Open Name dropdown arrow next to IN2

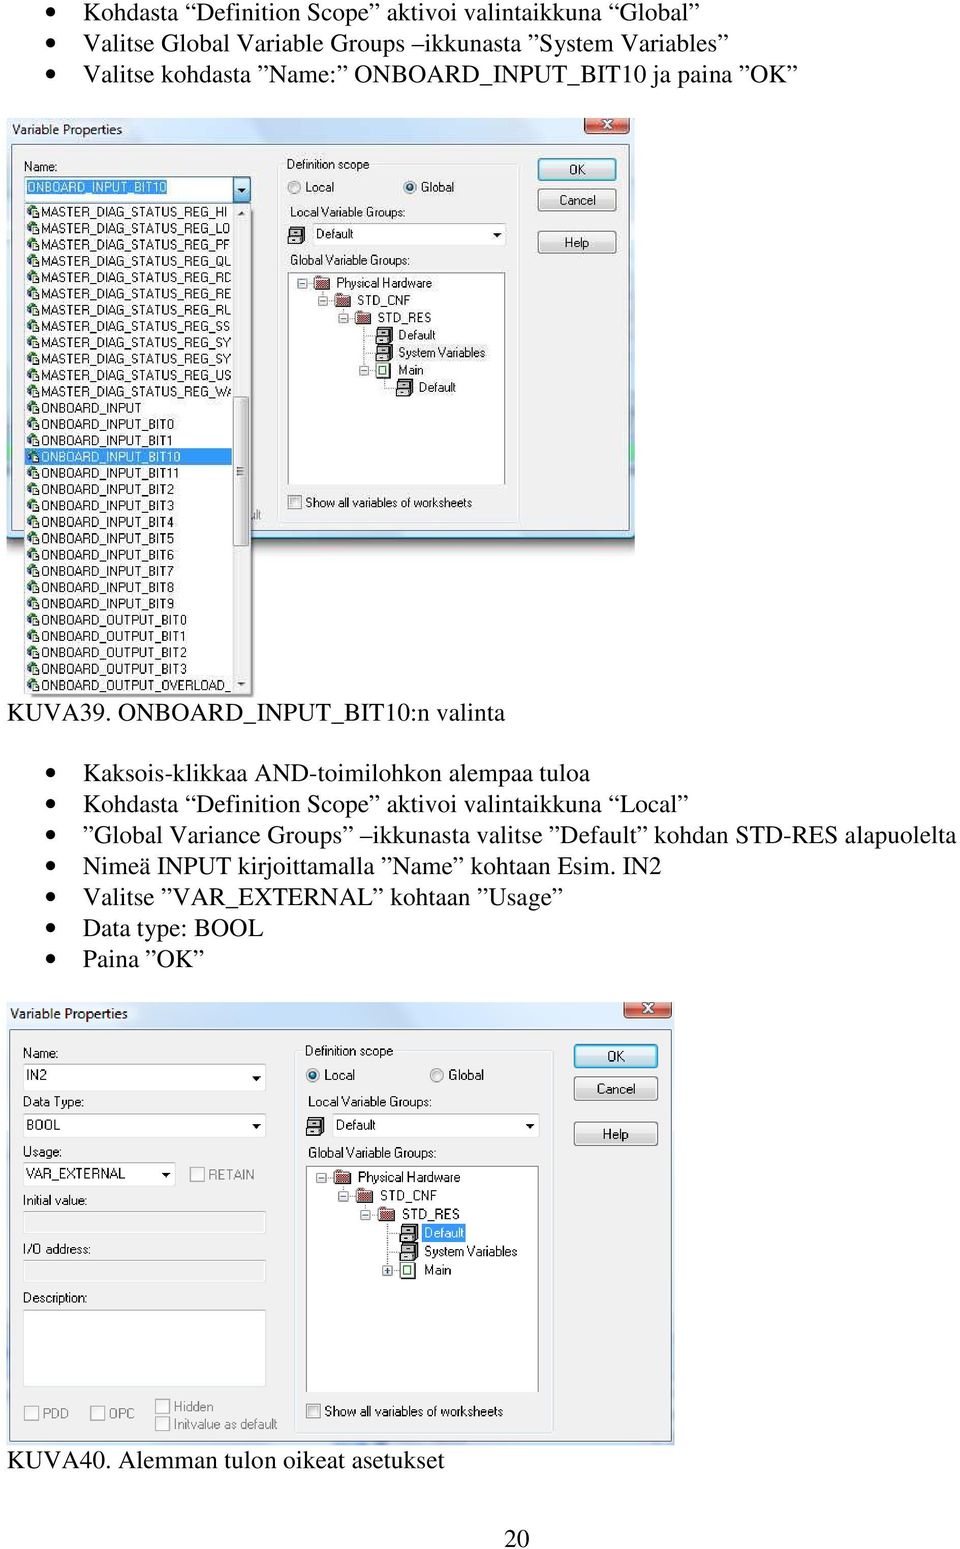(x=257, y=1077)
